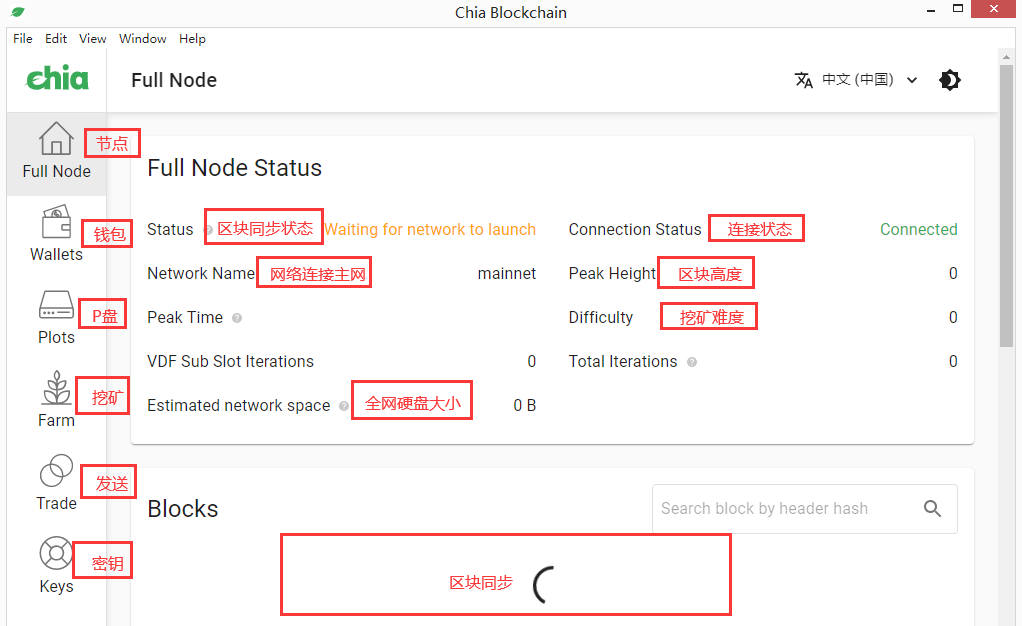Expand the 中文 (中国) language dropdown
Image resolution: width=1022 pixels, height=626 pixels.
(857, 80)
